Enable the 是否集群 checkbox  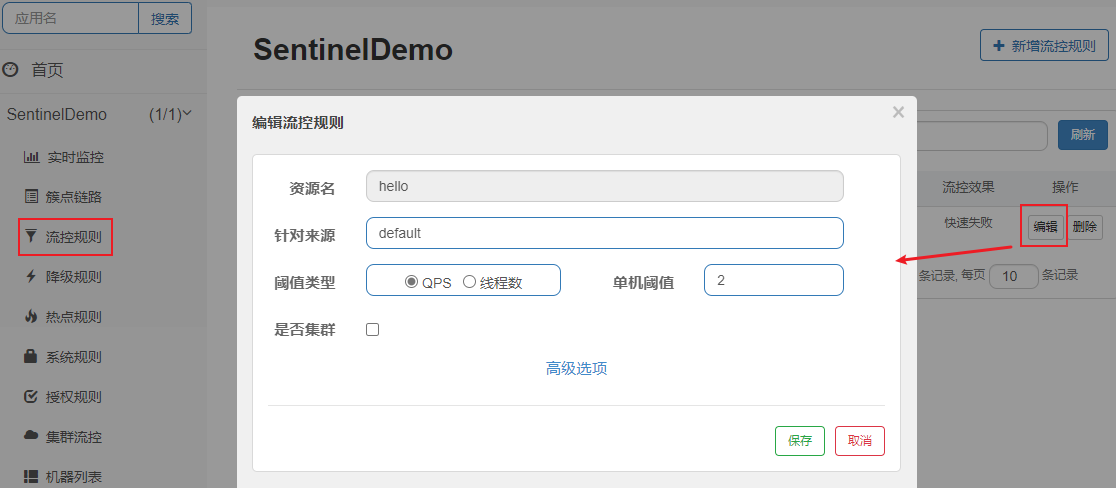372,330
